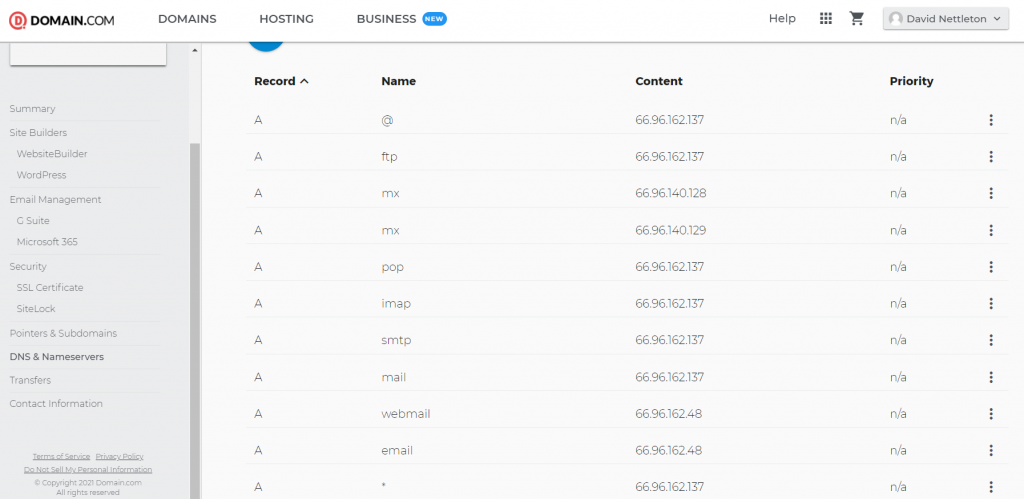Open the Domains menu
This screenshot has width=1024, height=499.
(187, 19)
